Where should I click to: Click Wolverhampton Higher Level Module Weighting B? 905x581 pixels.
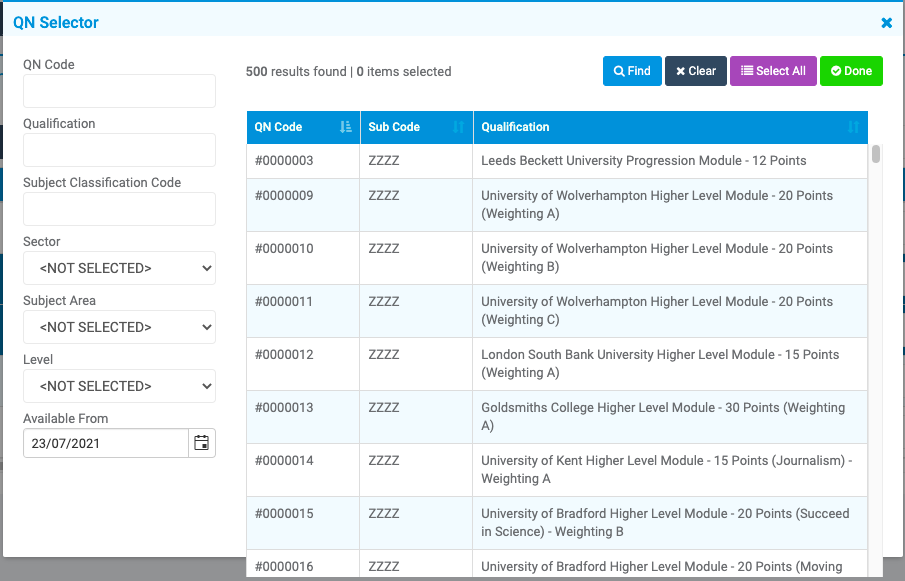(x=657, y=258)
